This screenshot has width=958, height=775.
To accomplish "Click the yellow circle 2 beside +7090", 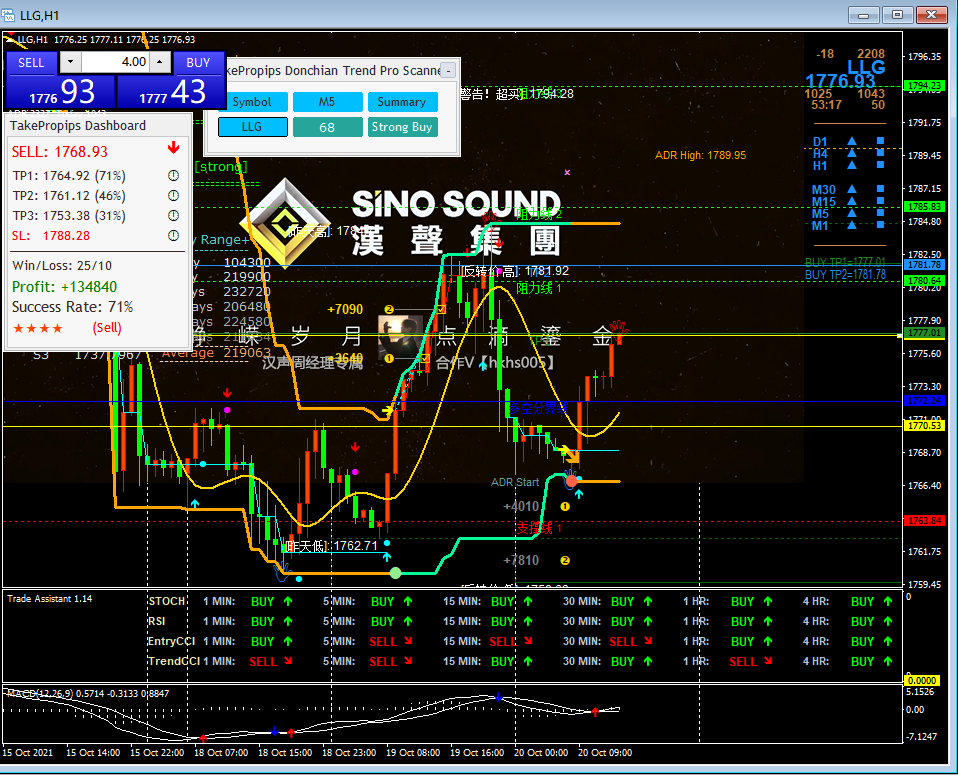I will click(x=389, y=309).
